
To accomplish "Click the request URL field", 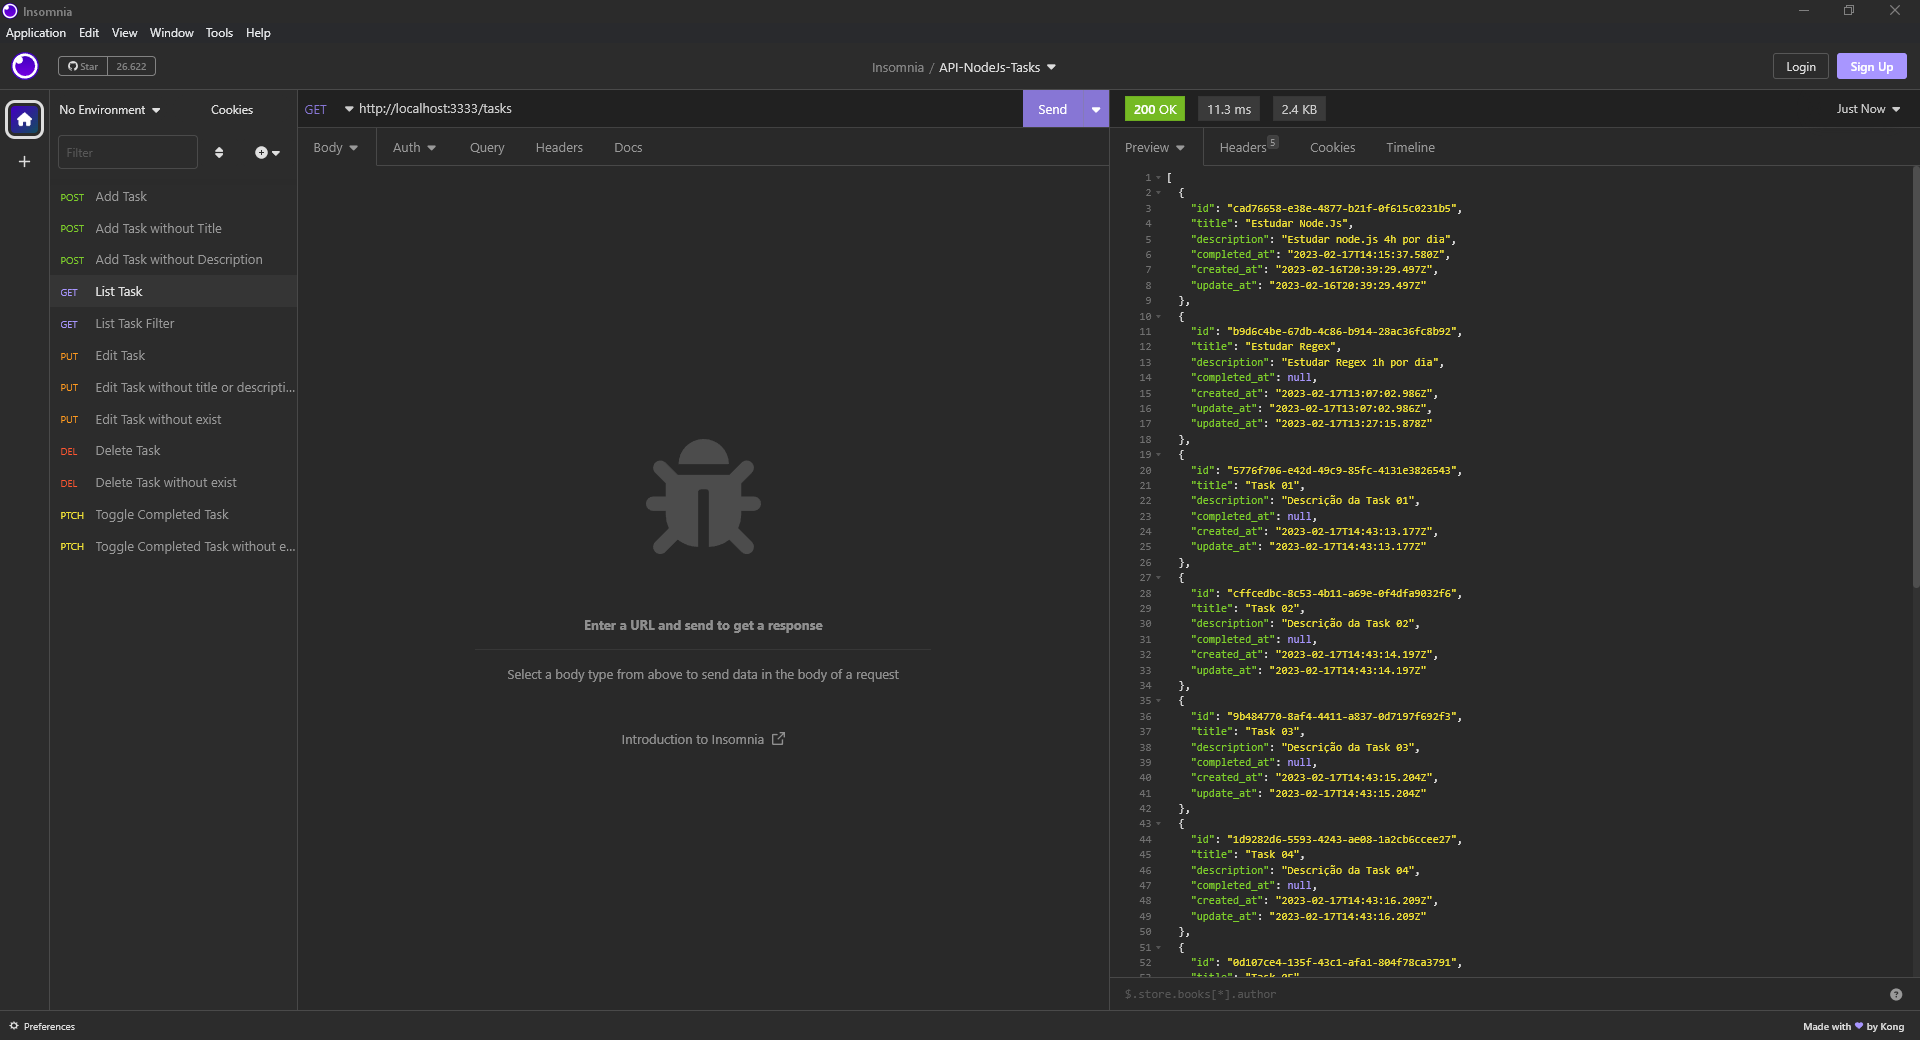I will (688, 109).
